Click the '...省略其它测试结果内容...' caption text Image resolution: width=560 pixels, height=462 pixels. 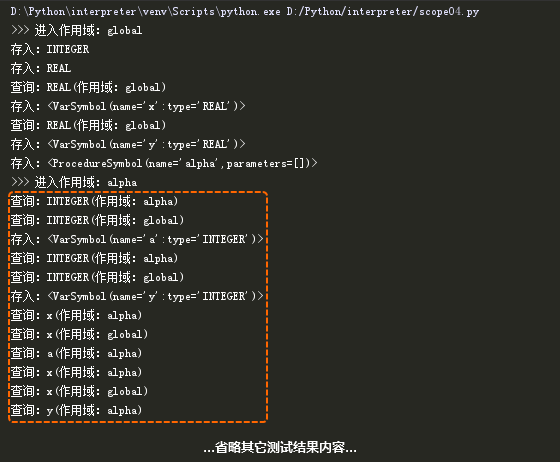click(280, 447)
